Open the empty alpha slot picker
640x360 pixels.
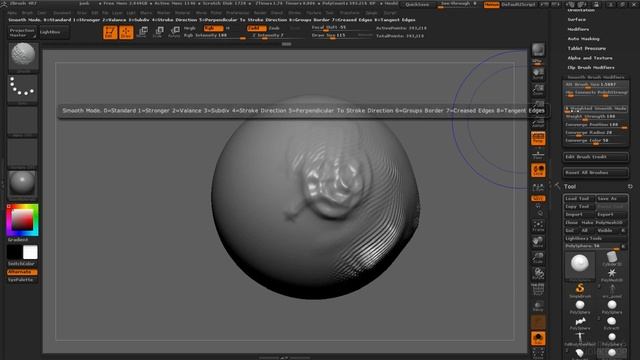pos(23,121)
